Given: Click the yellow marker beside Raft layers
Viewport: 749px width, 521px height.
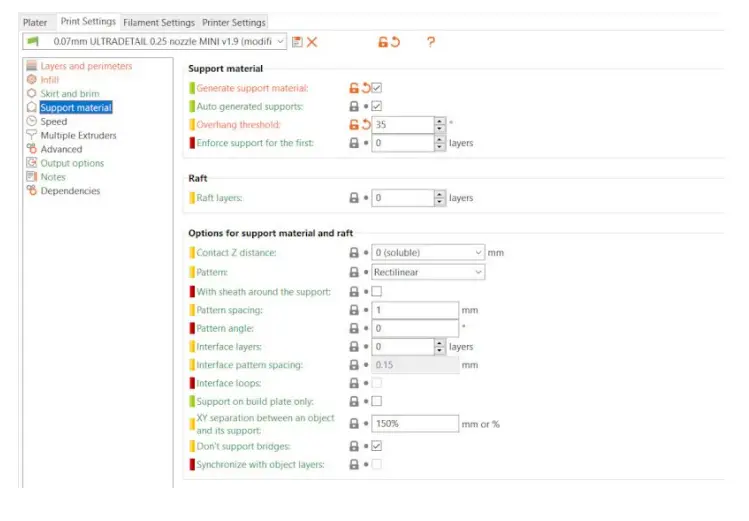Looking at the screenshot, I should tap(192, 198).
